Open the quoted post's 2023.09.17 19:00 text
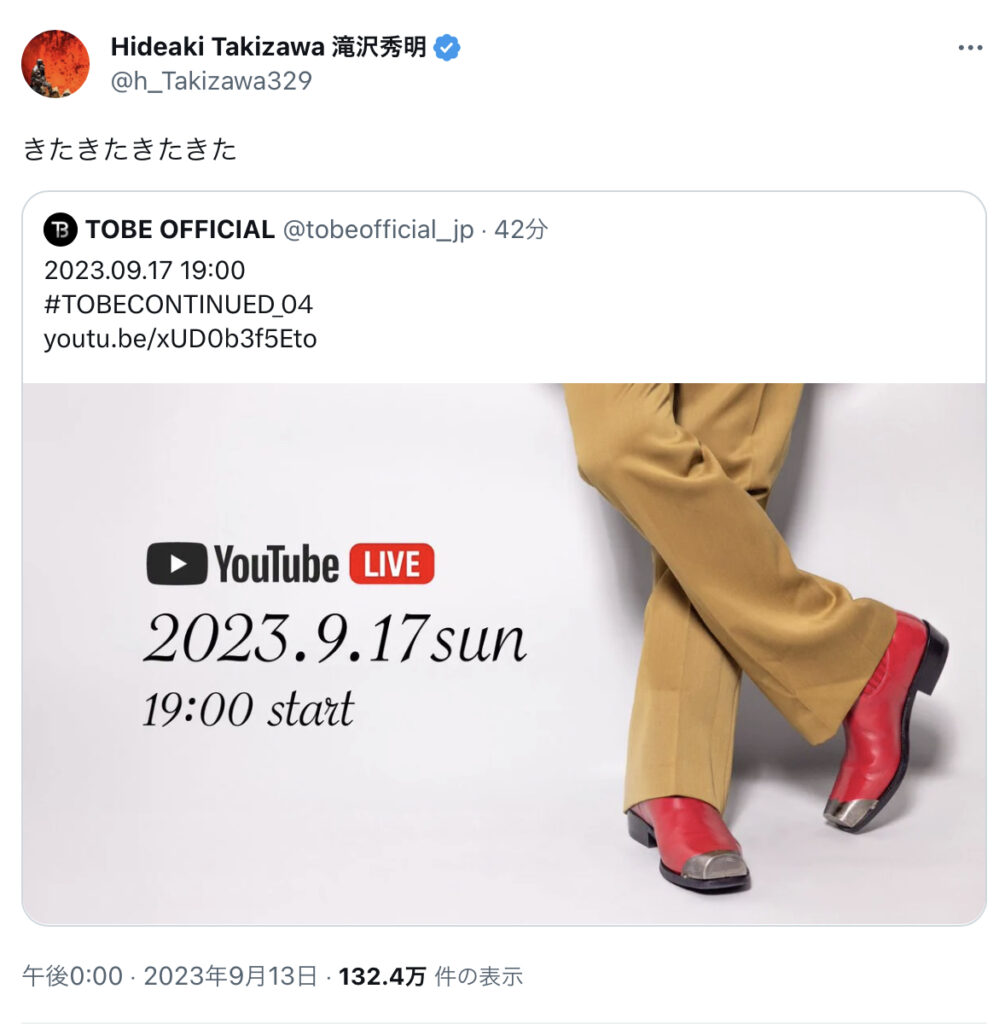 [144, 270]
